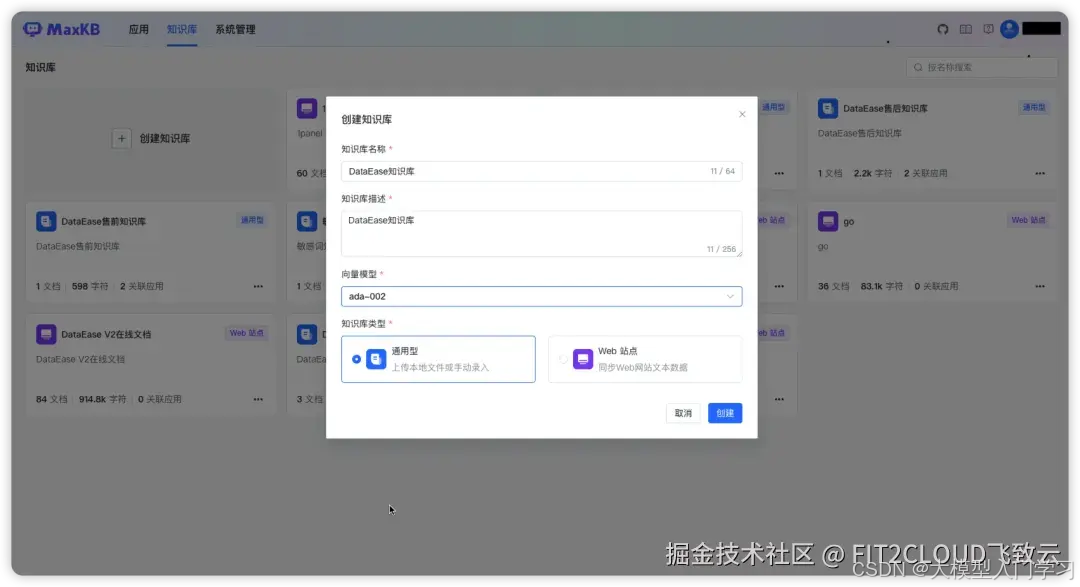Image resolution: width=1080 pixels, height=587 pixels.
Task: Click the MaxKB logo
Action: [x=61, y=29]
